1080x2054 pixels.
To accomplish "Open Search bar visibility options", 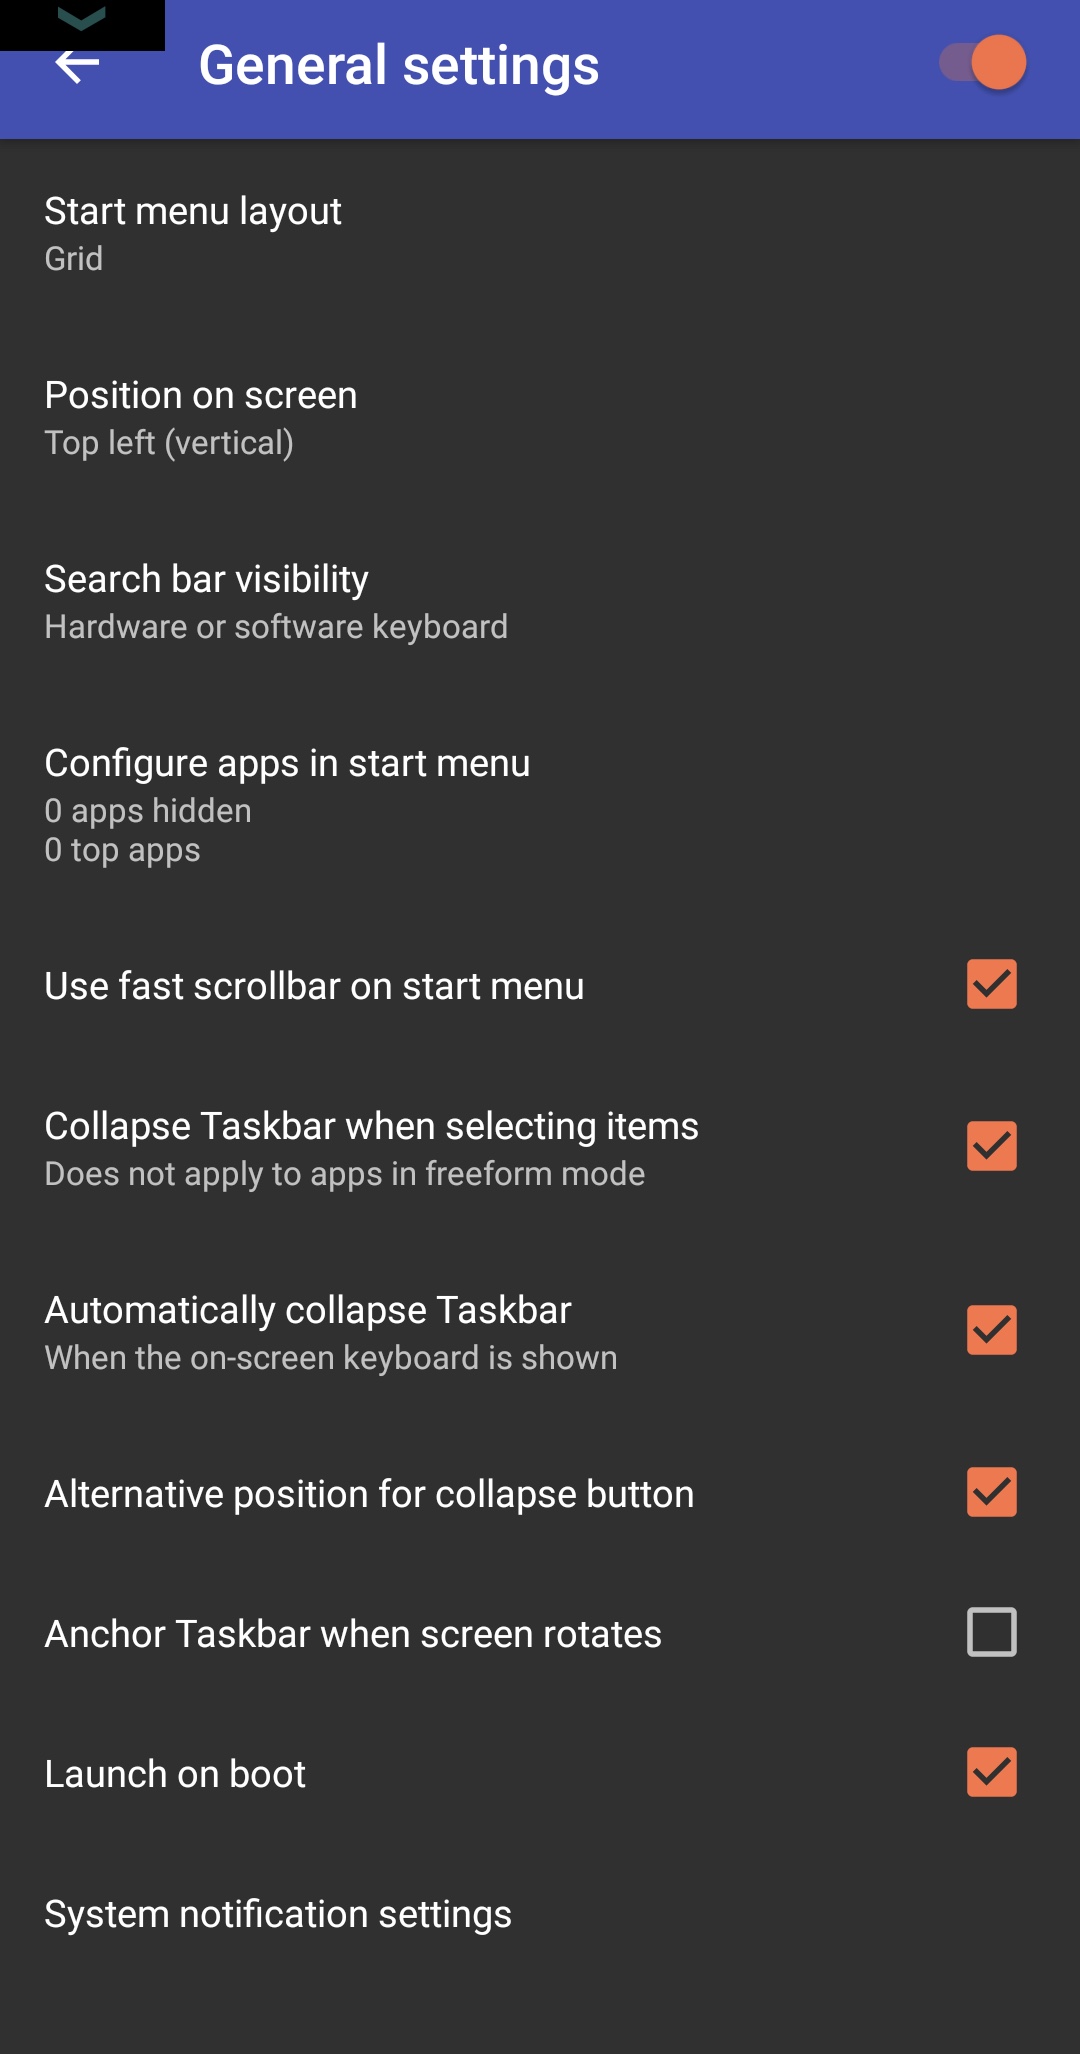I will 540,600.
